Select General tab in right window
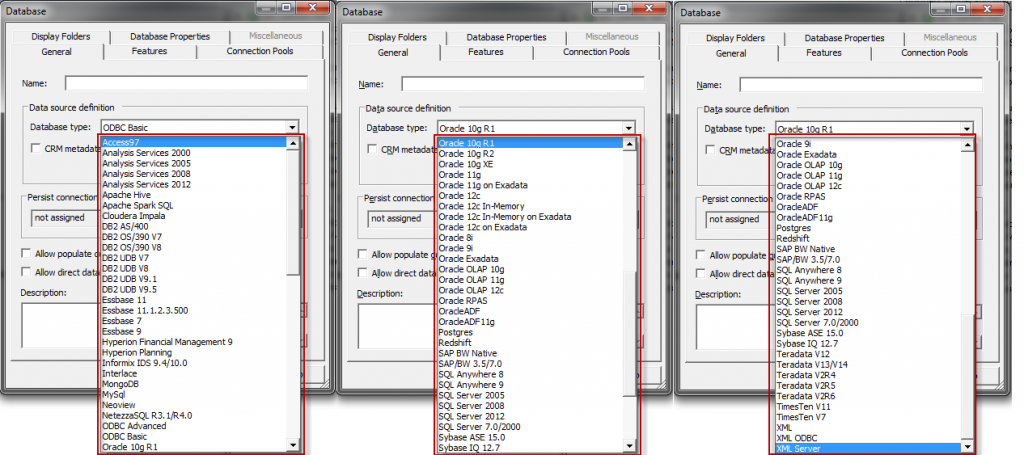Viewport: 1024px width, 455px height. coord(731,53)
